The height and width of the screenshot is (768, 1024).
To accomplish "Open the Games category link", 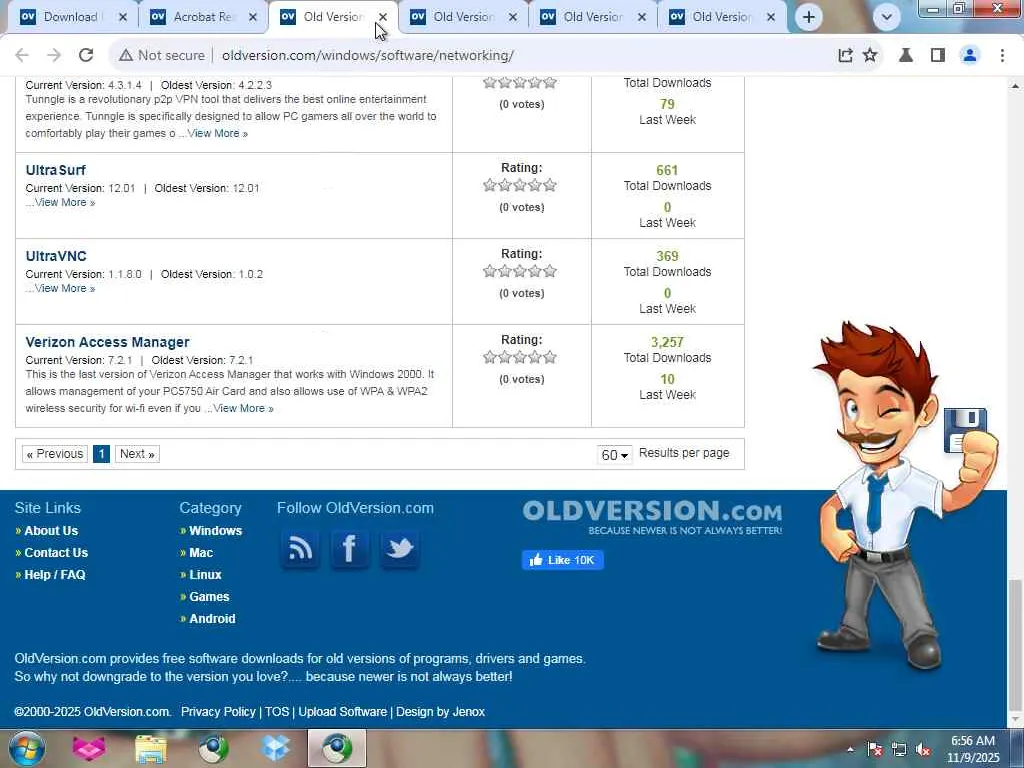I will (209, 597).
